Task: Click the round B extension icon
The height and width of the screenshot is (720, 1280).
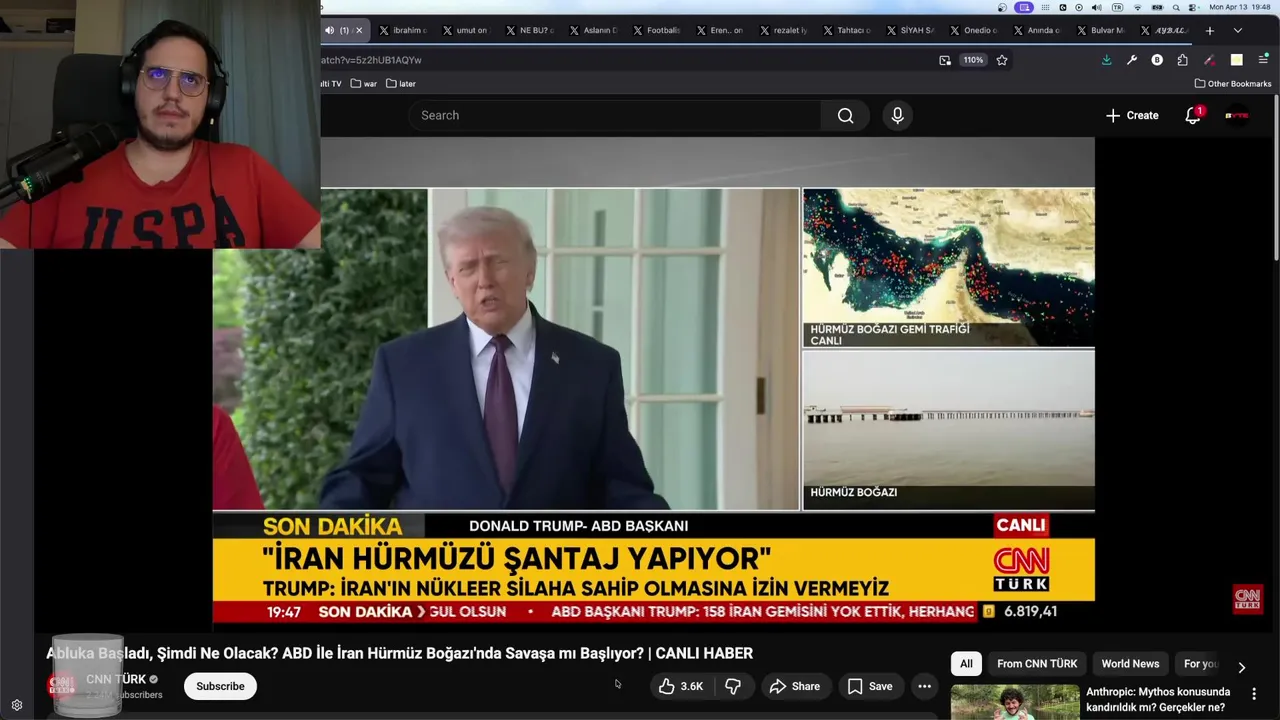Action: [1157, 60]
